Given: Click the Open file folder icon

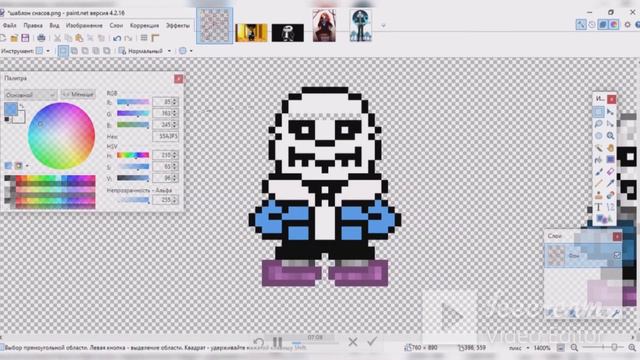Looking at the screenshot, I should tap(14, 38).
